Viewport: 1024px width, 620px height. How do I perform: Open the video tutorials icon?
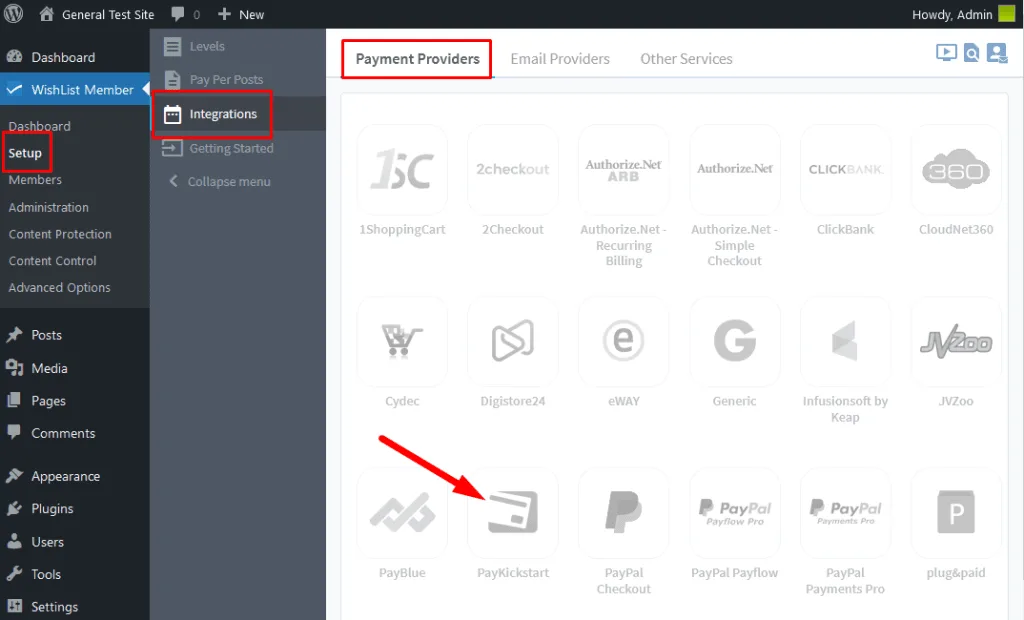(x=945, y=52)
